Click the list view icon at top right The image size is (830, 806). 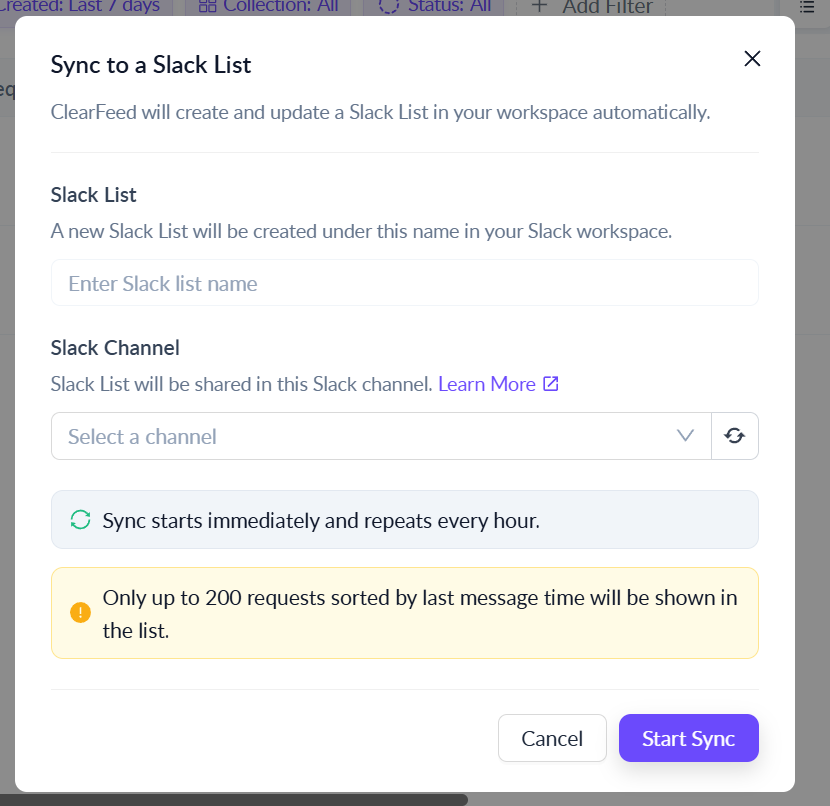point(807,7)
